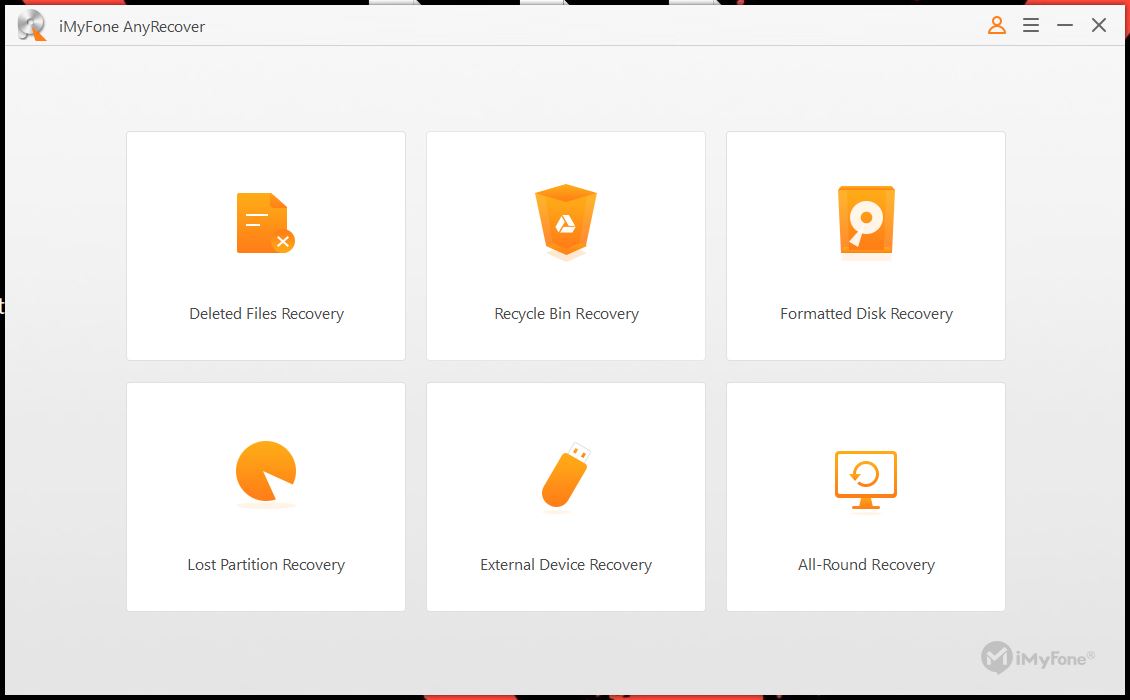Click the Formatted Disk Recovery drive icon
Image resolution: width=1130 pixels, height=700 pixels.
[x=866, y=221]
